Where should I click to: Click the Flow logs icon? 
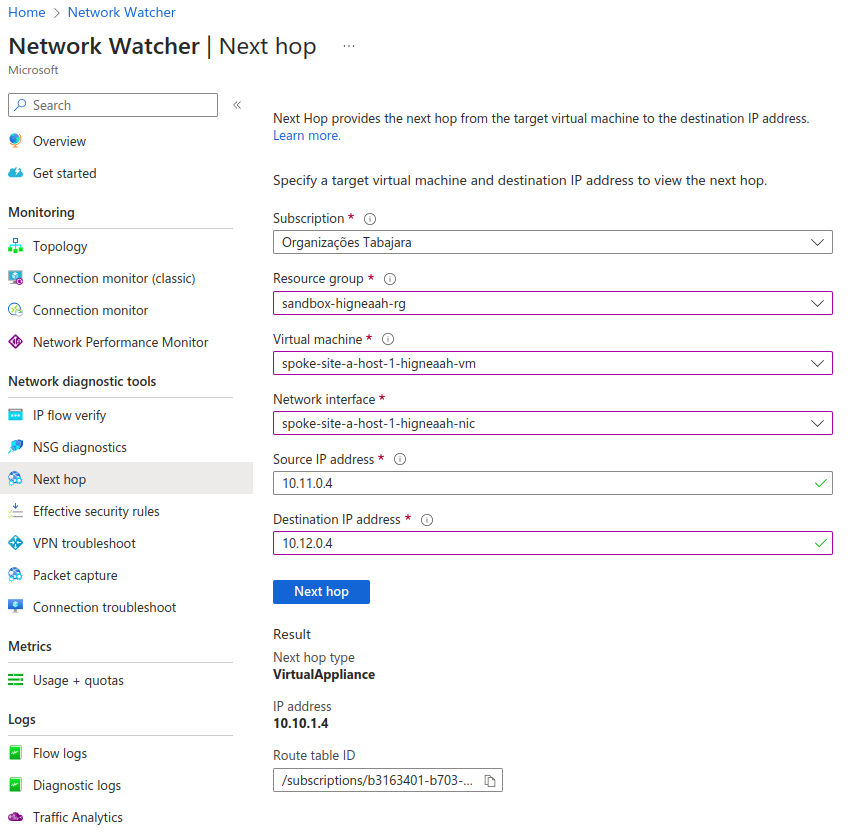(x=15, y=752)
